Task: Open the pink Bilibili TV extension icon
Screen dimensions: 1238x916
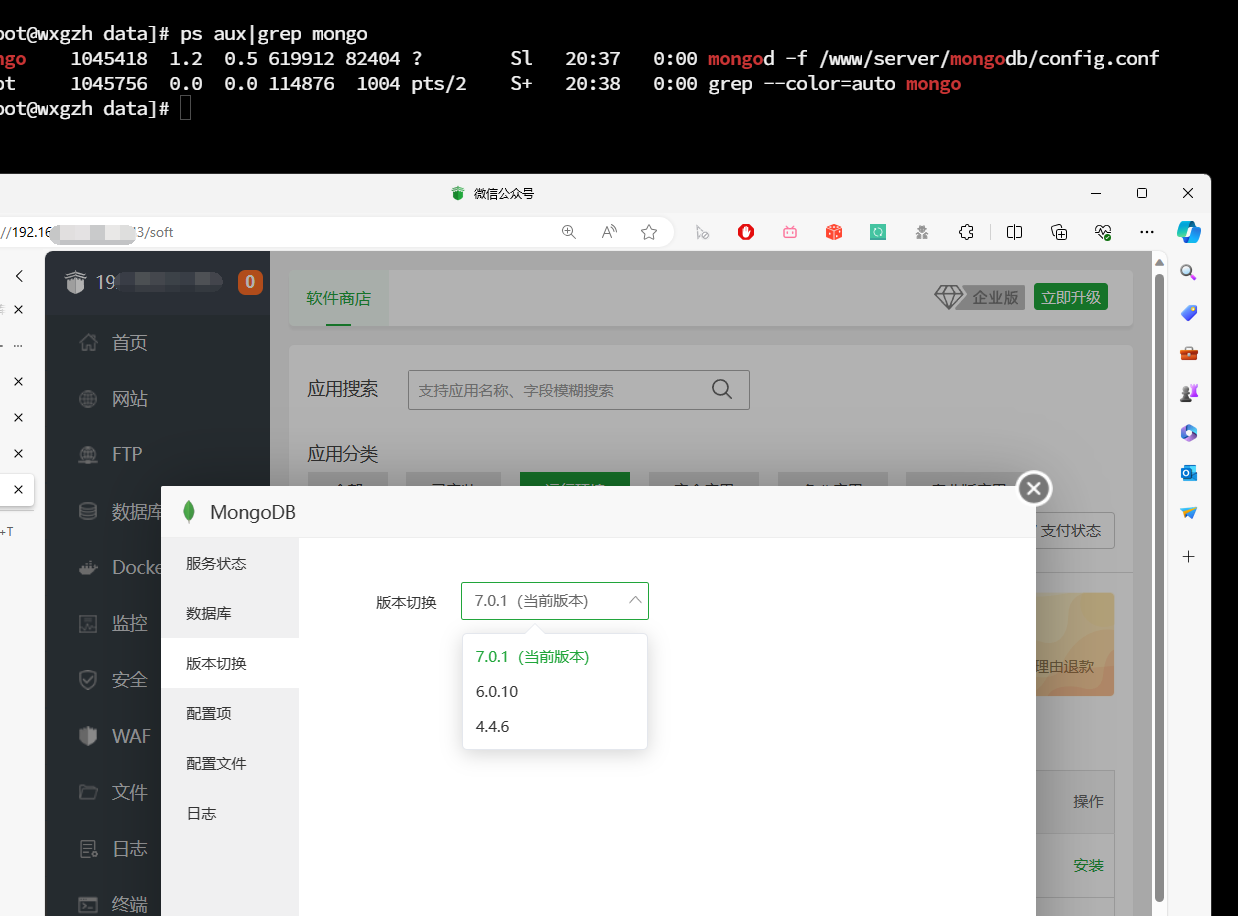Action: (x=790, y=232)
